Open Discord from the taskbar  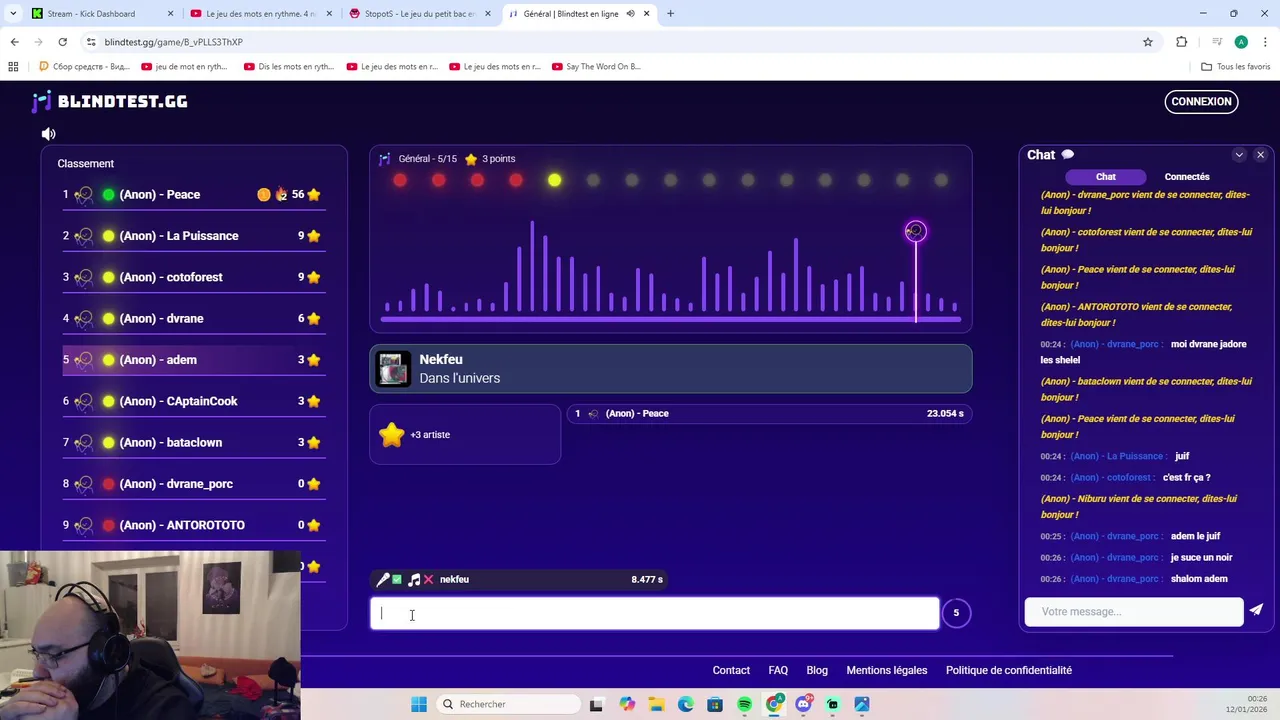803,704
